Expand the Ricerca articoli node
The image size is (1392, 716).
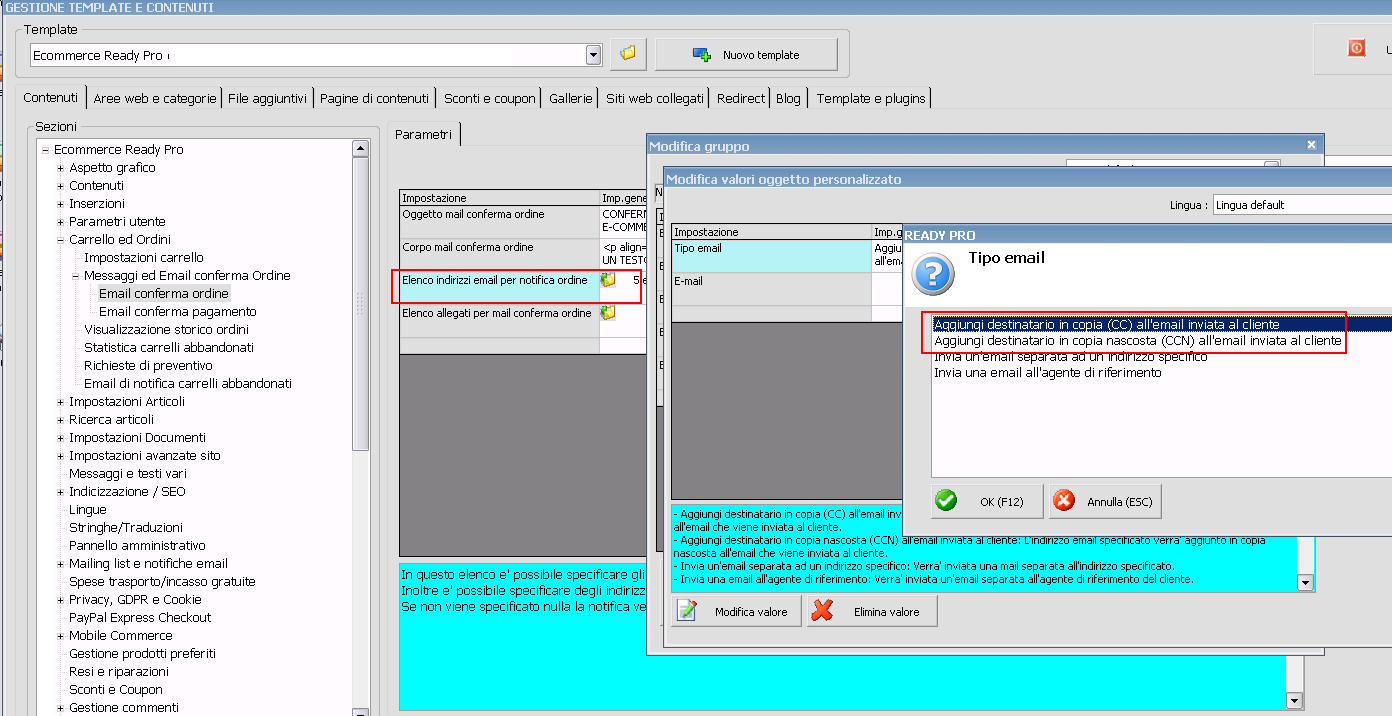tap(61, 420)
